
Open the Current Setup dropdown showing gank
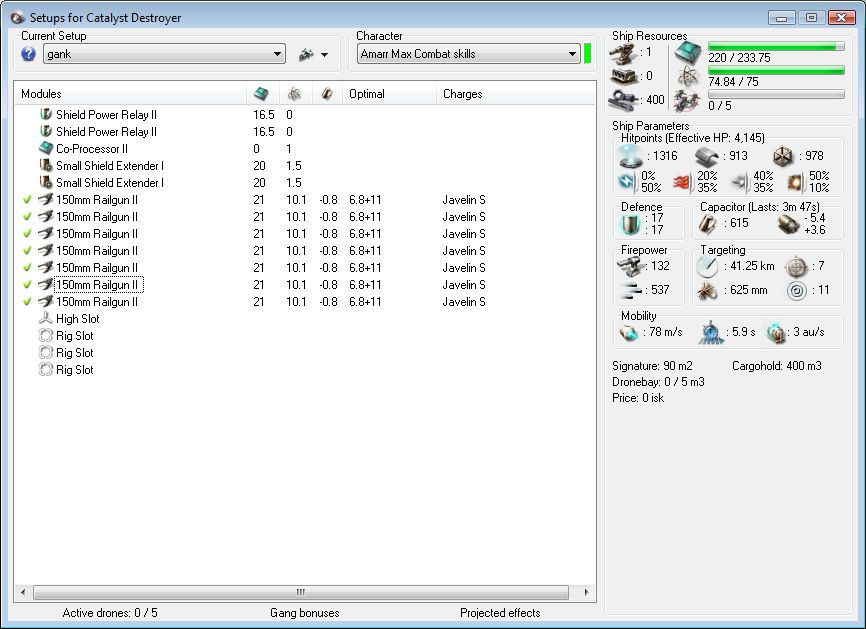pyautogui.click(x=165, y=54)
